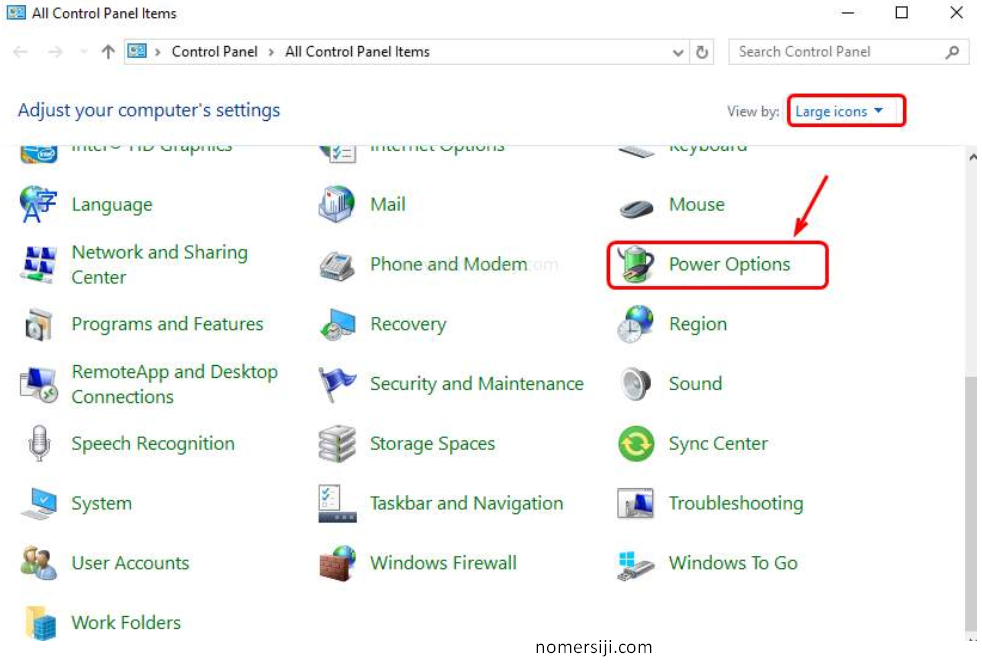
Task: Open the Sound speaker icon
Action: pyautogui.click(x=636, y=383)
